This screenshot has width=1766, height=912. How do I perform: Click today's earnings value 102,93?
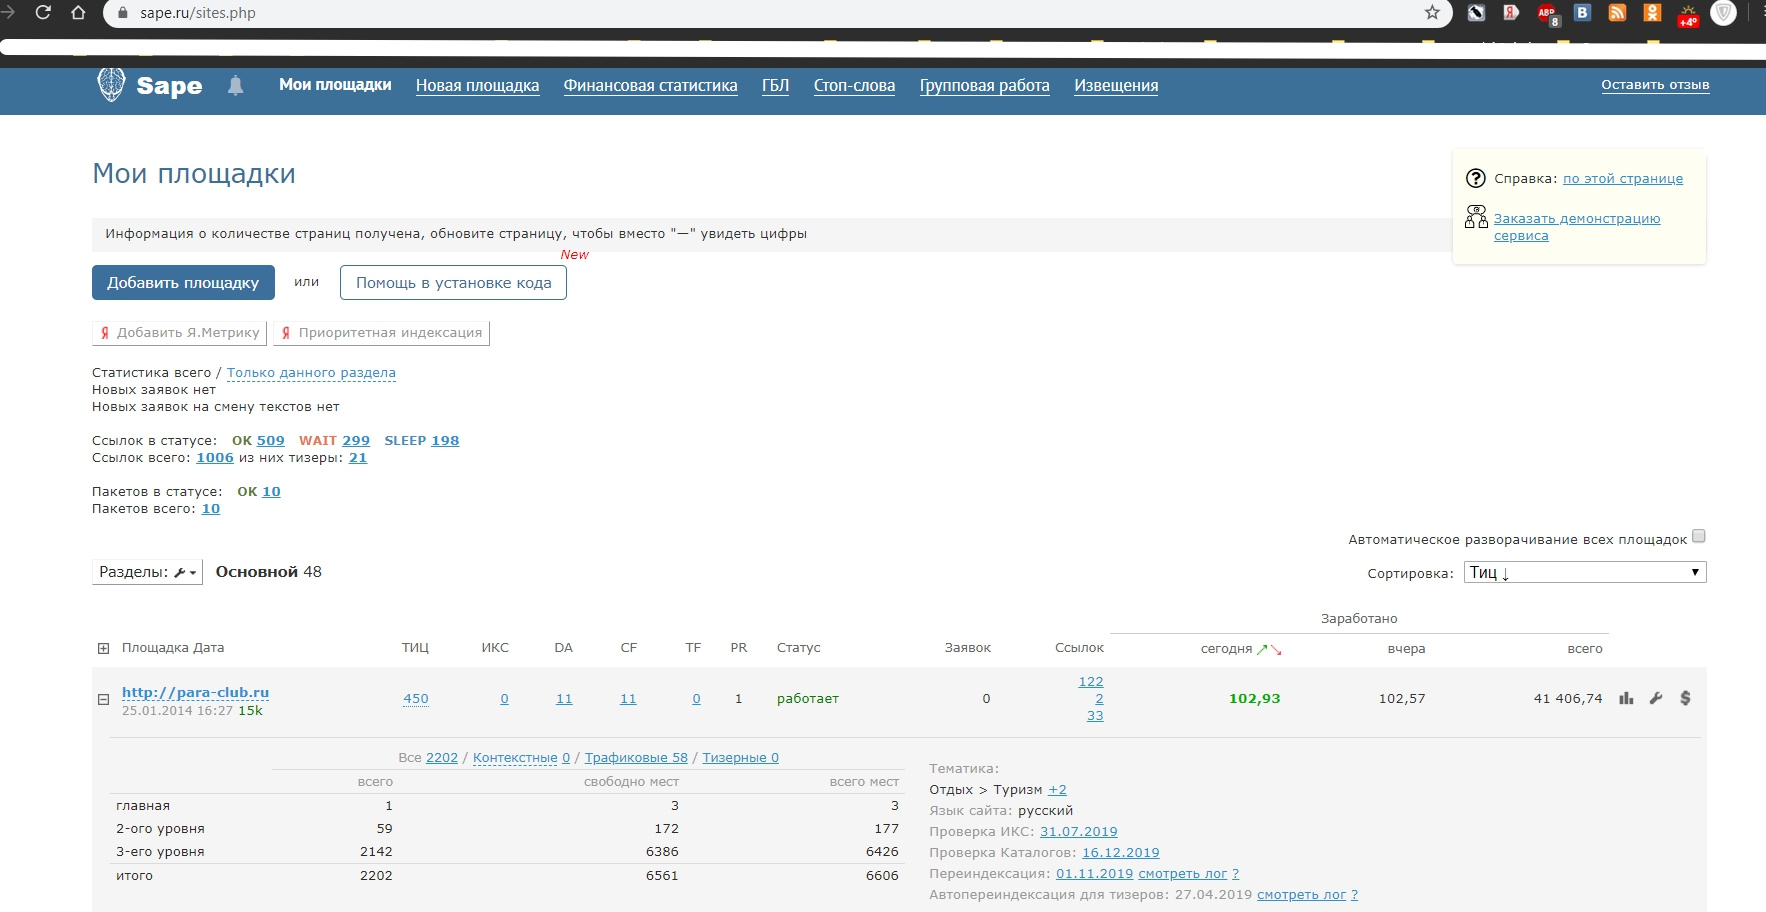1255,699
